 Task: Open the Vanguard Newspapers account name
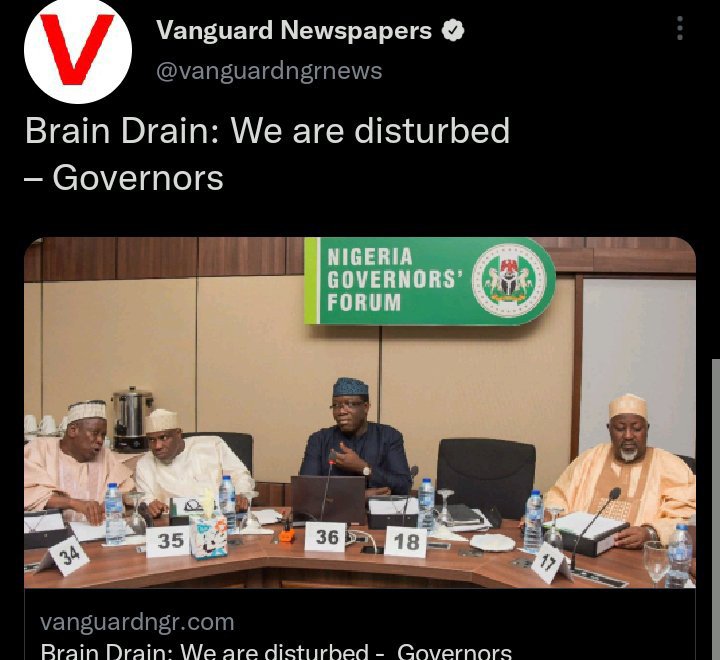pos(294,30)
